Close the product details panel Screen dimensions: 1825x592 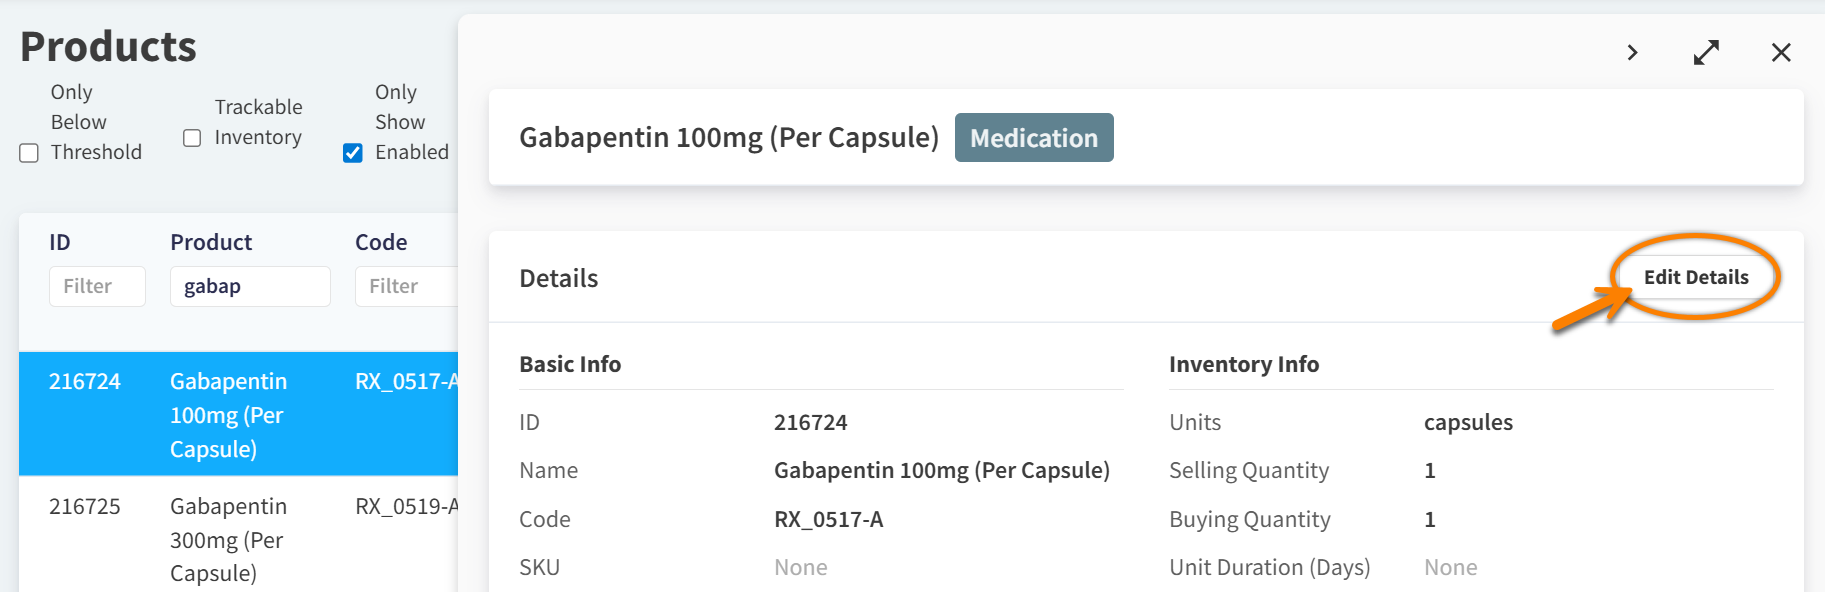click(x=1781, y=52)
